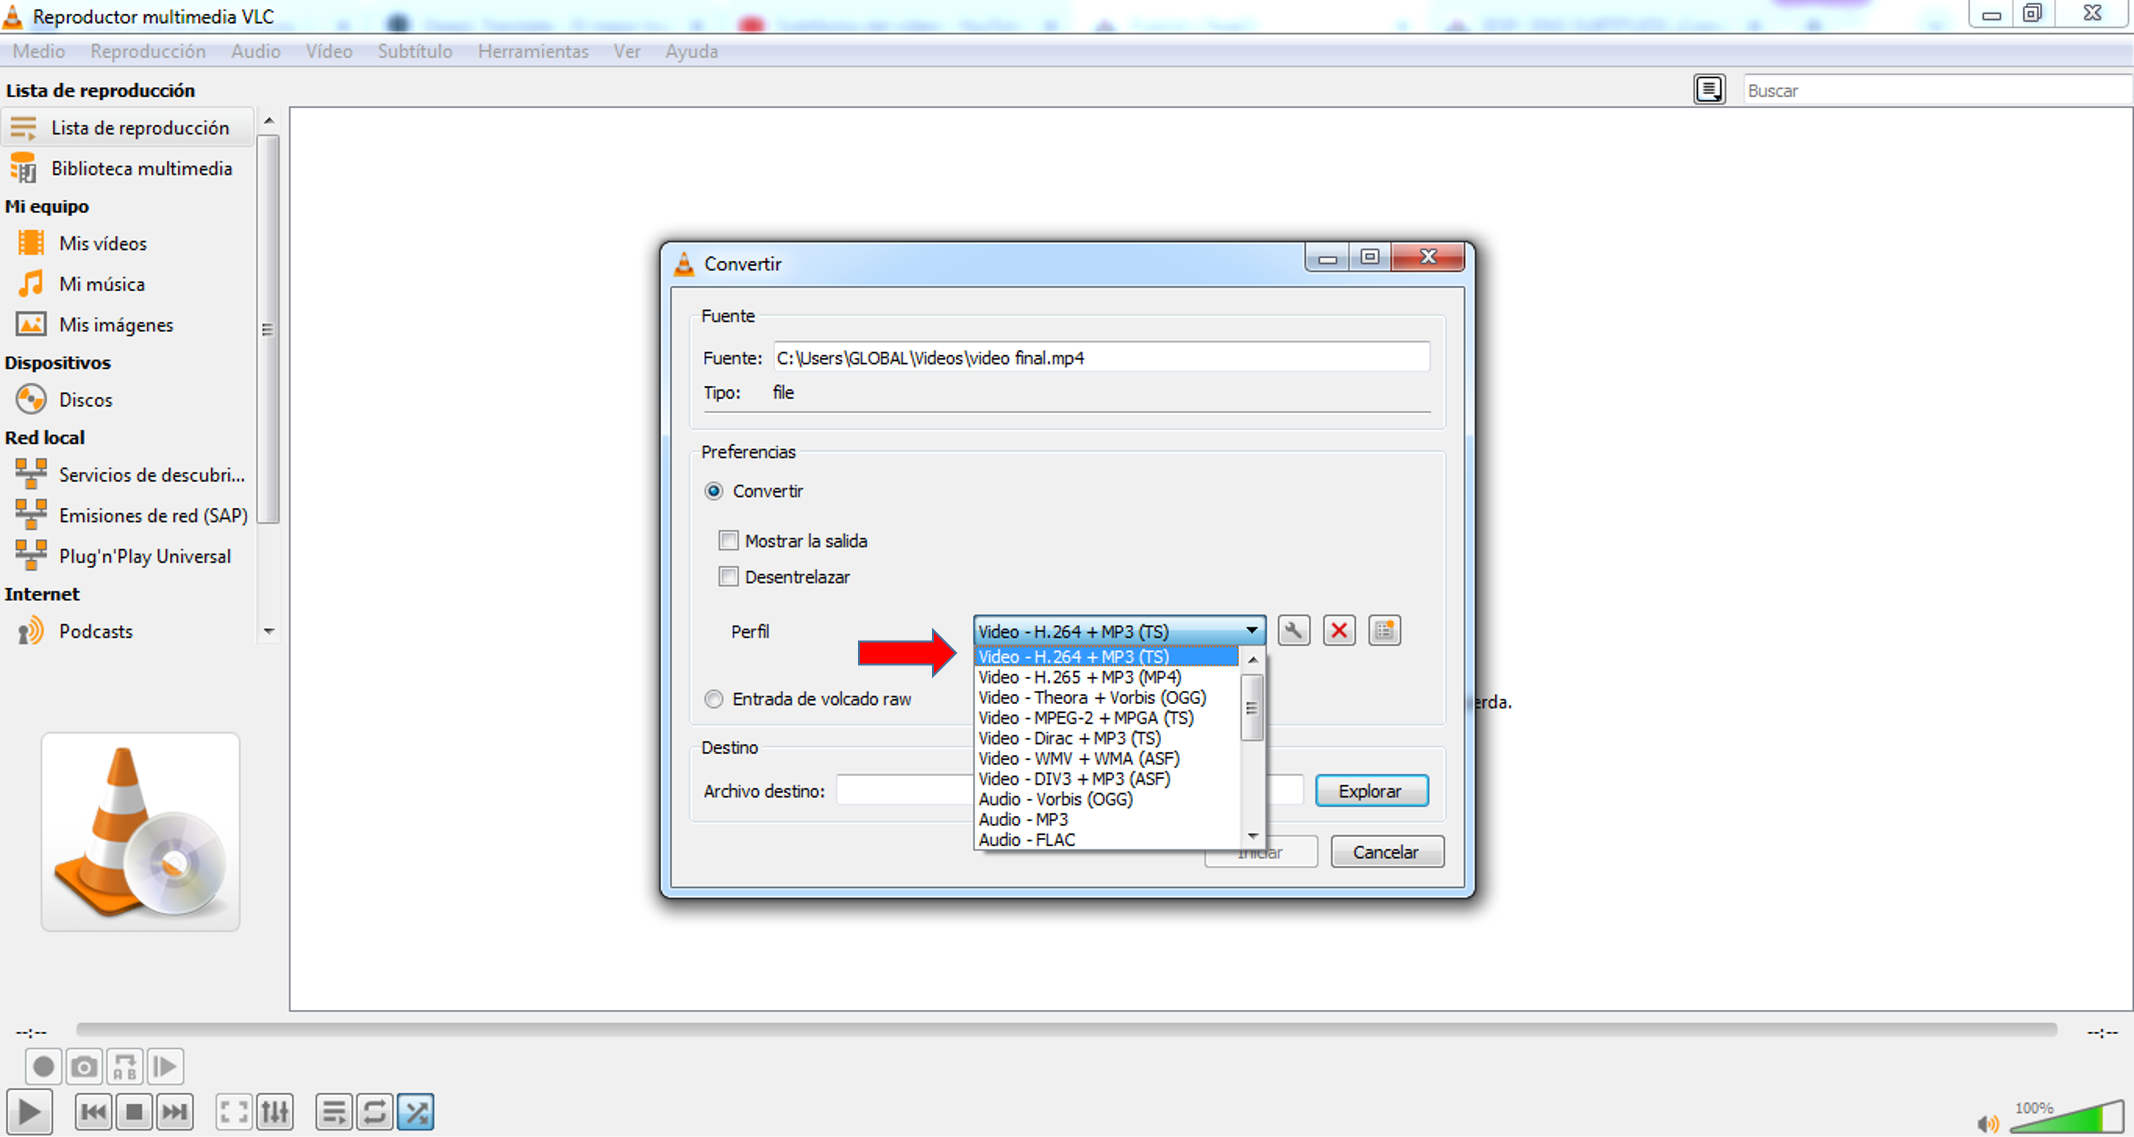Take a snapshot with the camera icon
This screenshot has width=2134, height=1137.
84,1067
